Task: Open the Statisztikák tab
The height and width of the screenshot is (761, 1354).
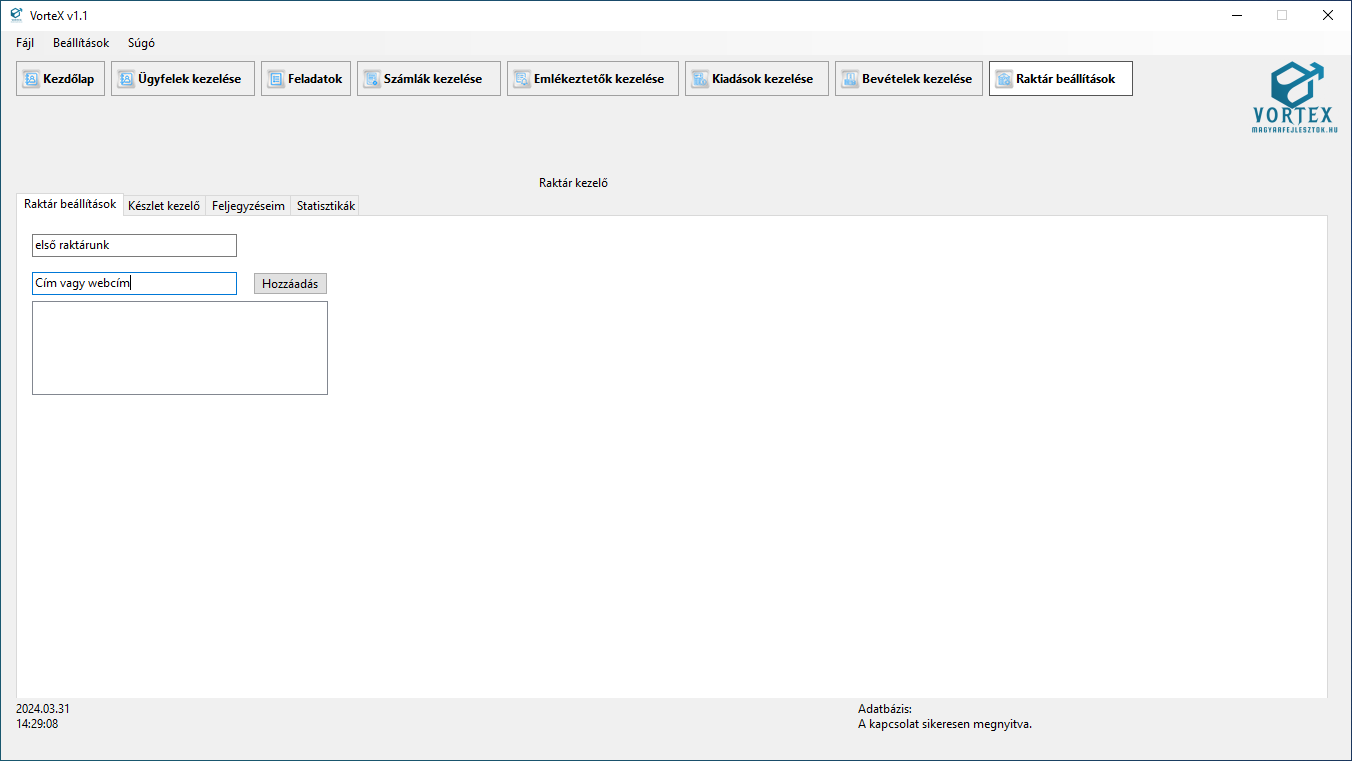Action: point(325,206)
